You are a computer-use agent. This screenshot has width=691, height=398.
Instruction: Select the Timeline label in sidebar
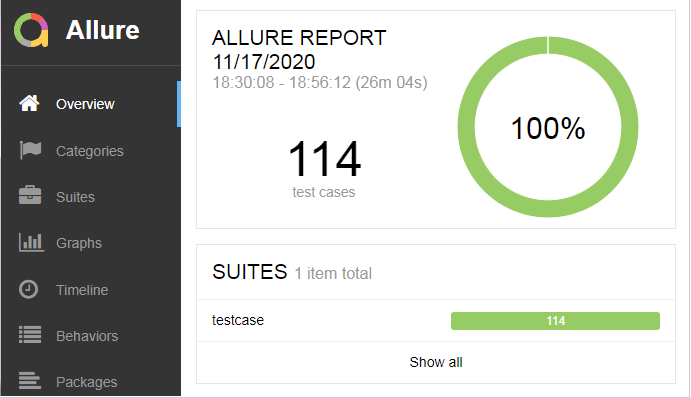pos(82,290)
